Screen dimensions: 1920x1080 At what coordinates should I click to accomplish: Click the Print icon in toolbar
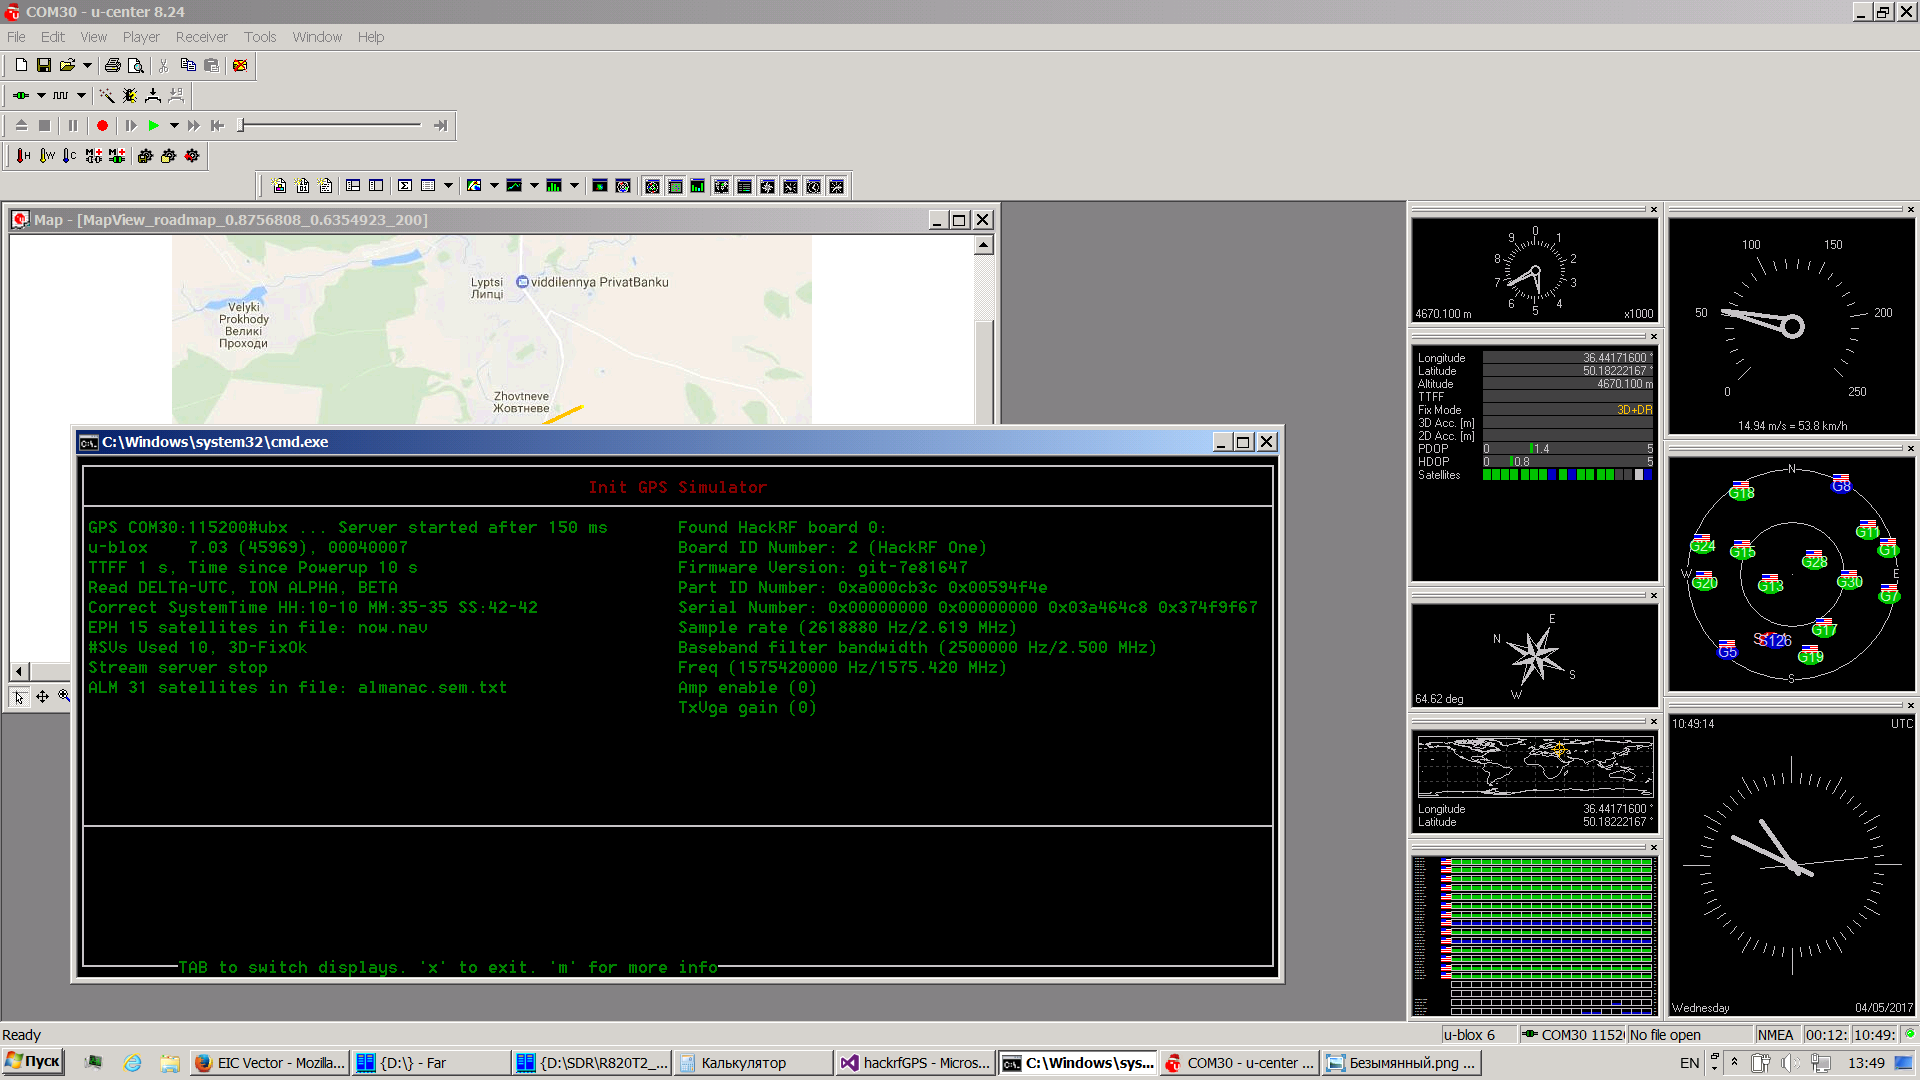click(x=113, y=66)
